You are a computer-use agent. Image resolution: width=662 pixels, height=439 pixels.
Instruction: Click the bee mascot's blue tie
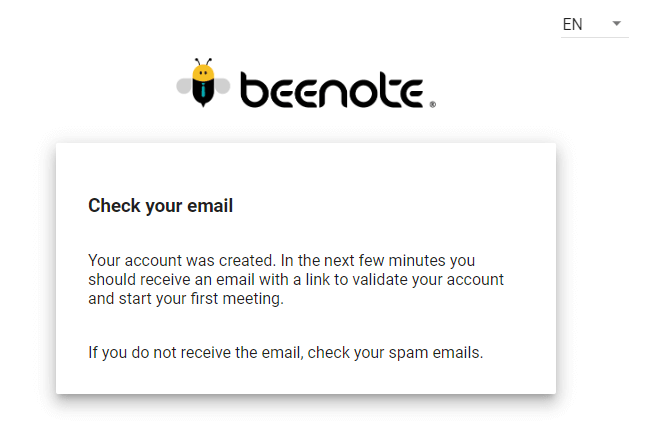pyautogui.click(x=203, y=89)
